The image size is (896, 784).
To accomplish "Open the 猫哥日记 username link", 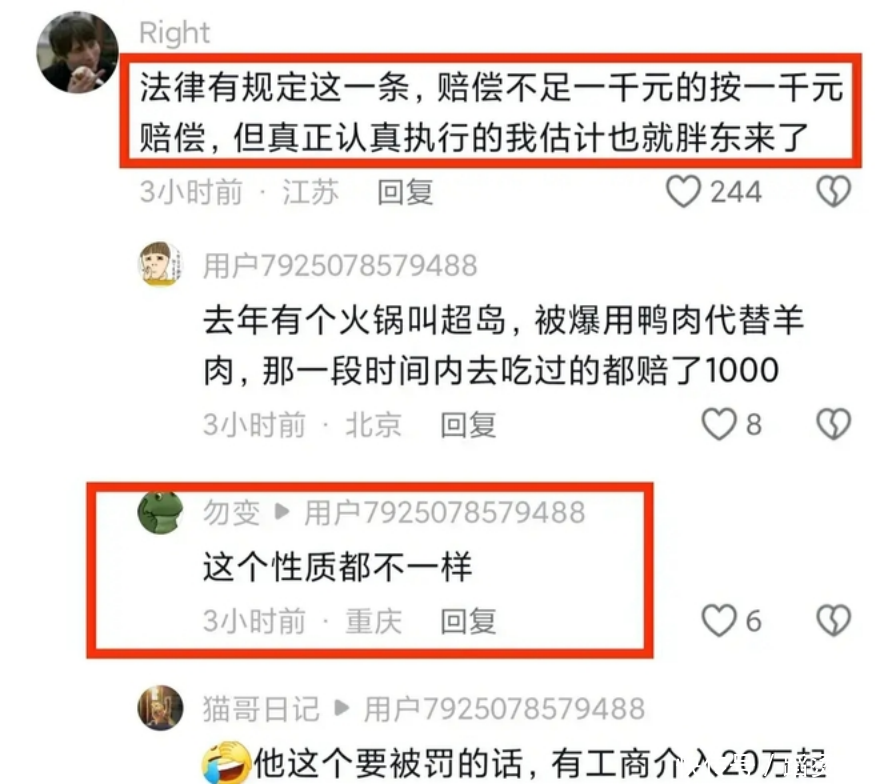I will coord(261,709).
